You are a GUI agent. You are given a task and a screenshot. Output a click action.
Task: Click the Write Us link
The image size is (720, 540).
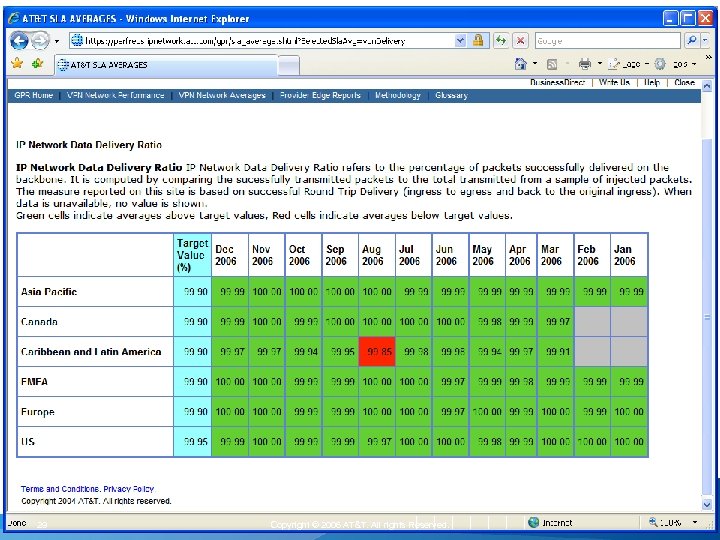(614, 82)
